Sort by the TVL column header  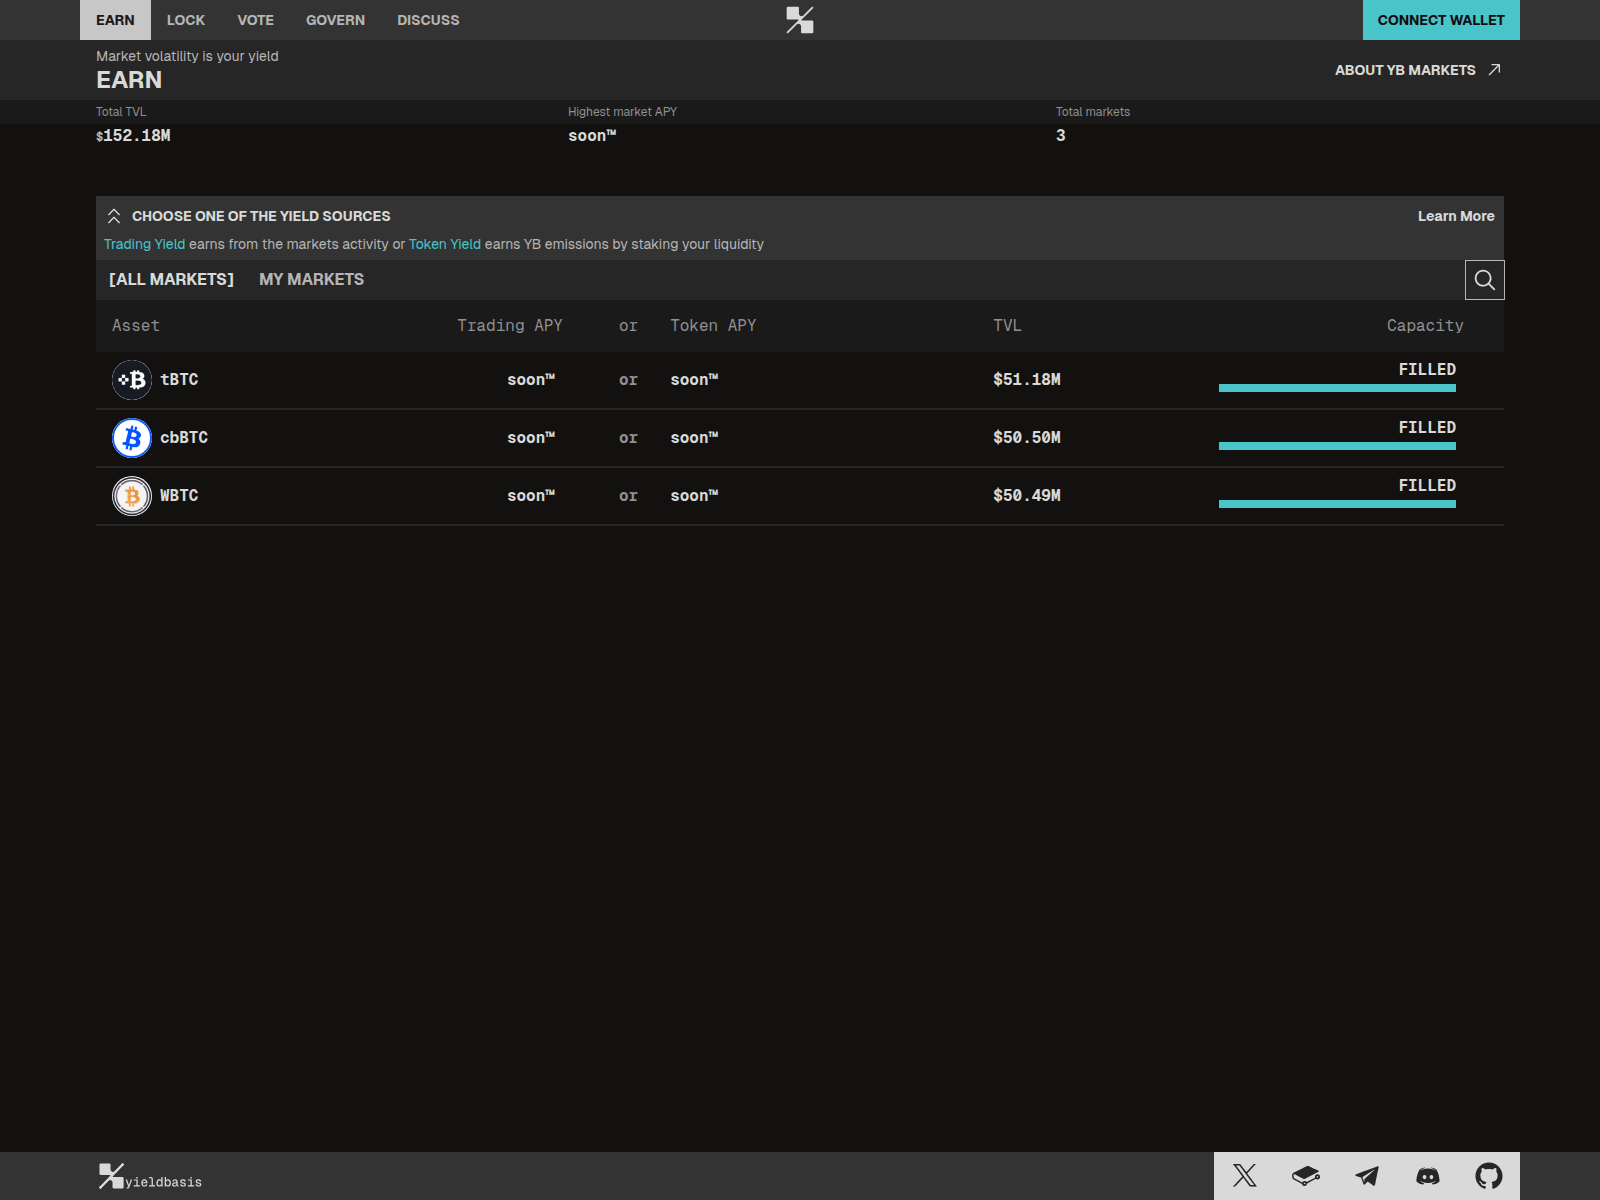pyautogui.click(x=1007, y=326)
